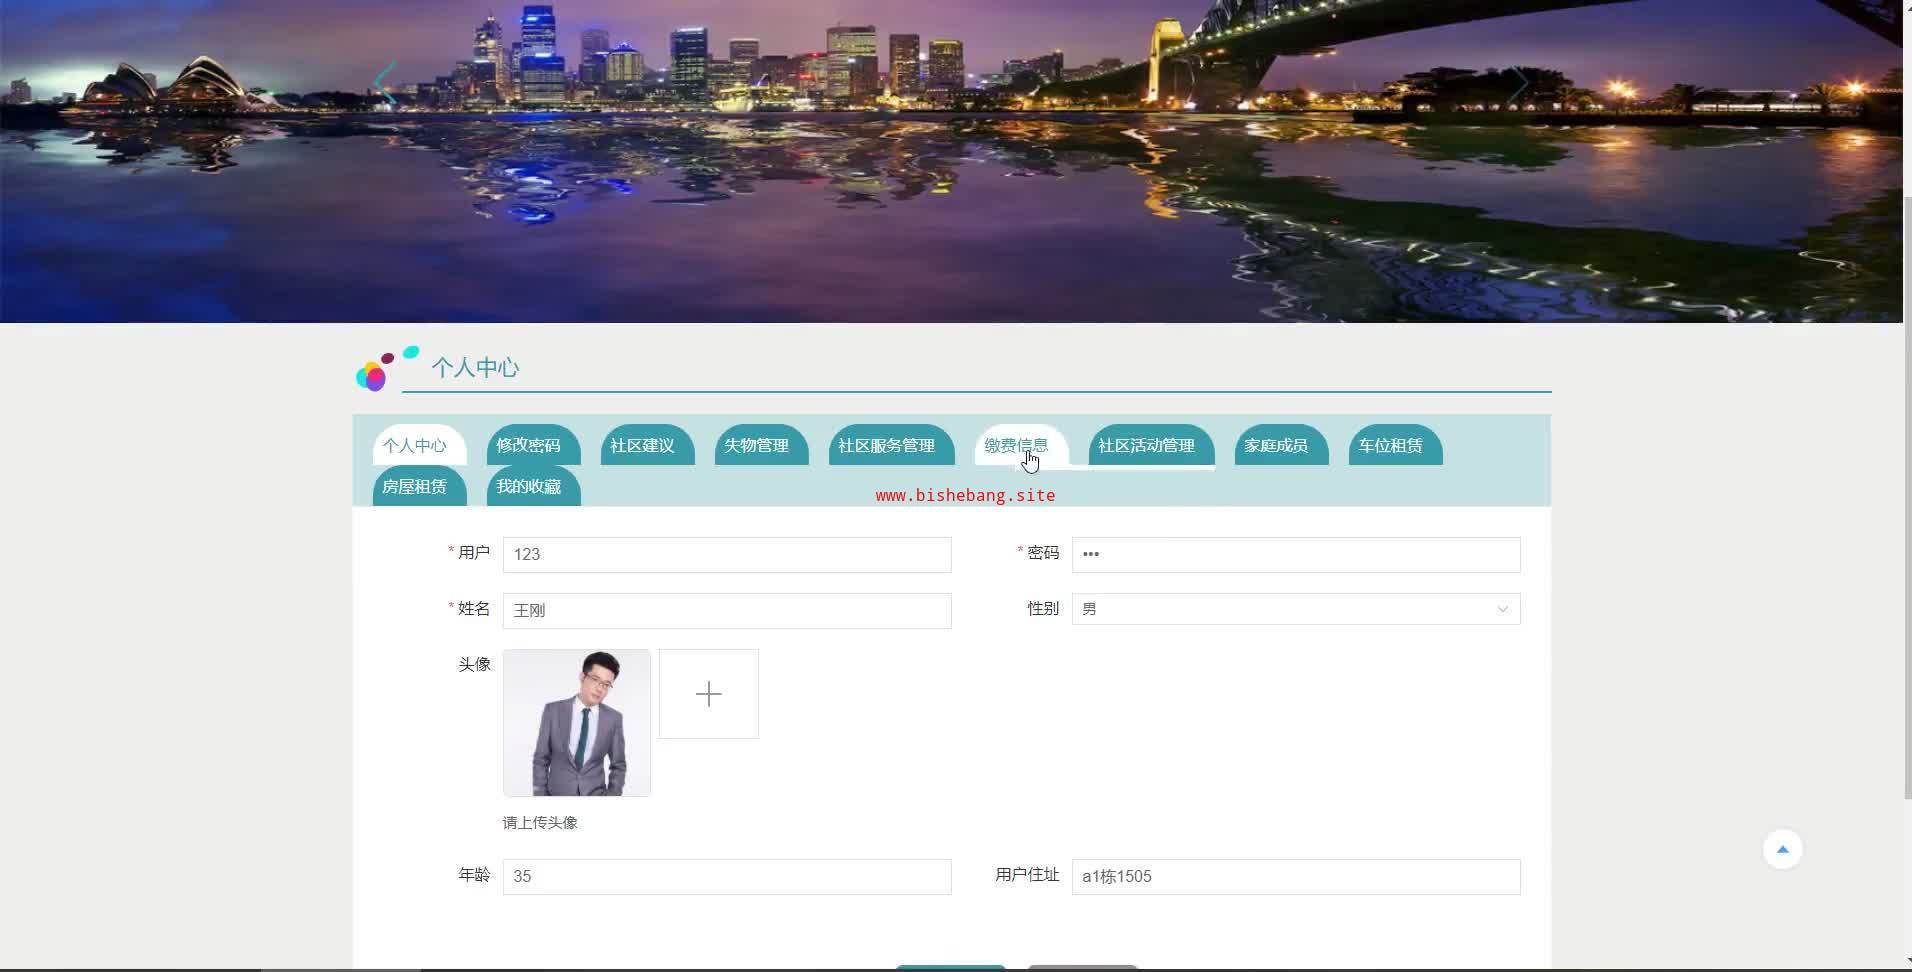Click the 密码 password input field
Screen dimensions: 1912x972
[1296, 555]
